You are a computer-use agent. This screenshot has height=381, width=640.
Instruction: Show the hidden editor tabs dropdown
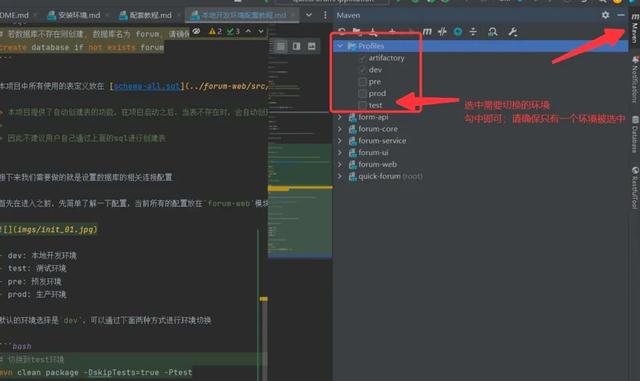point(309,15)
